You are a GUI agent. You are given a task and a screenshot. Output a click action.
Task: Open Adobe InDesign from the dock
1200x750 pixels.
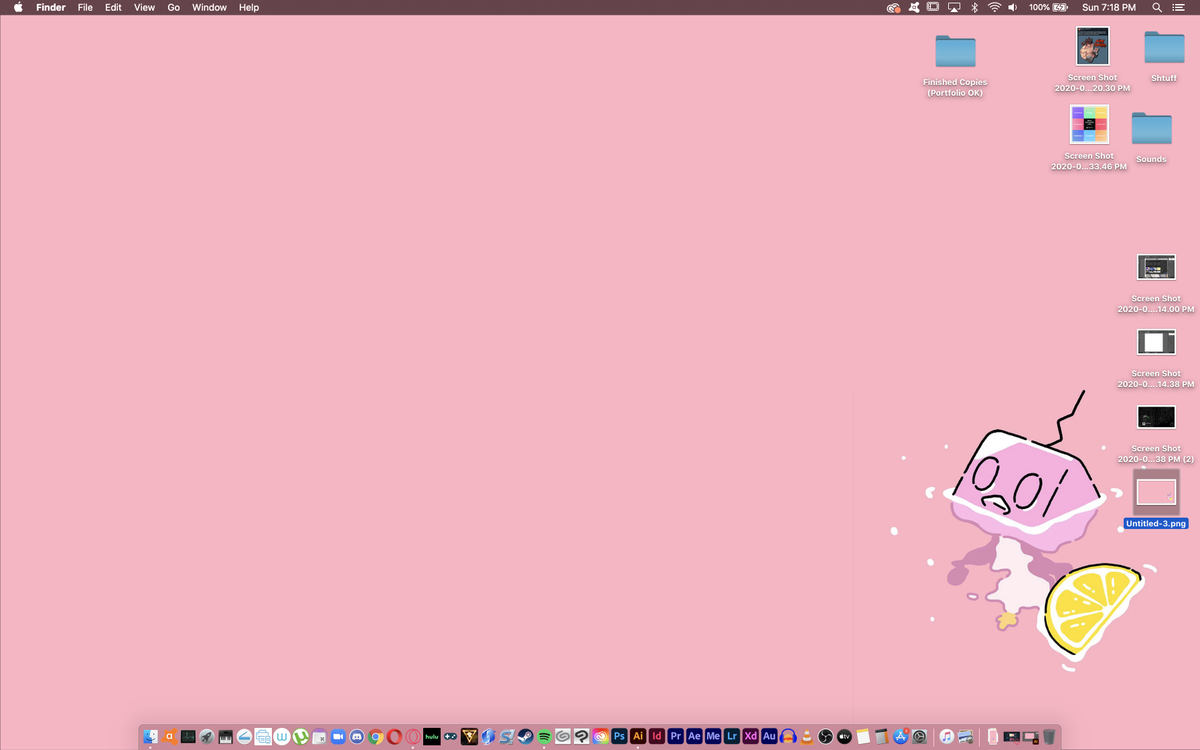657,737
